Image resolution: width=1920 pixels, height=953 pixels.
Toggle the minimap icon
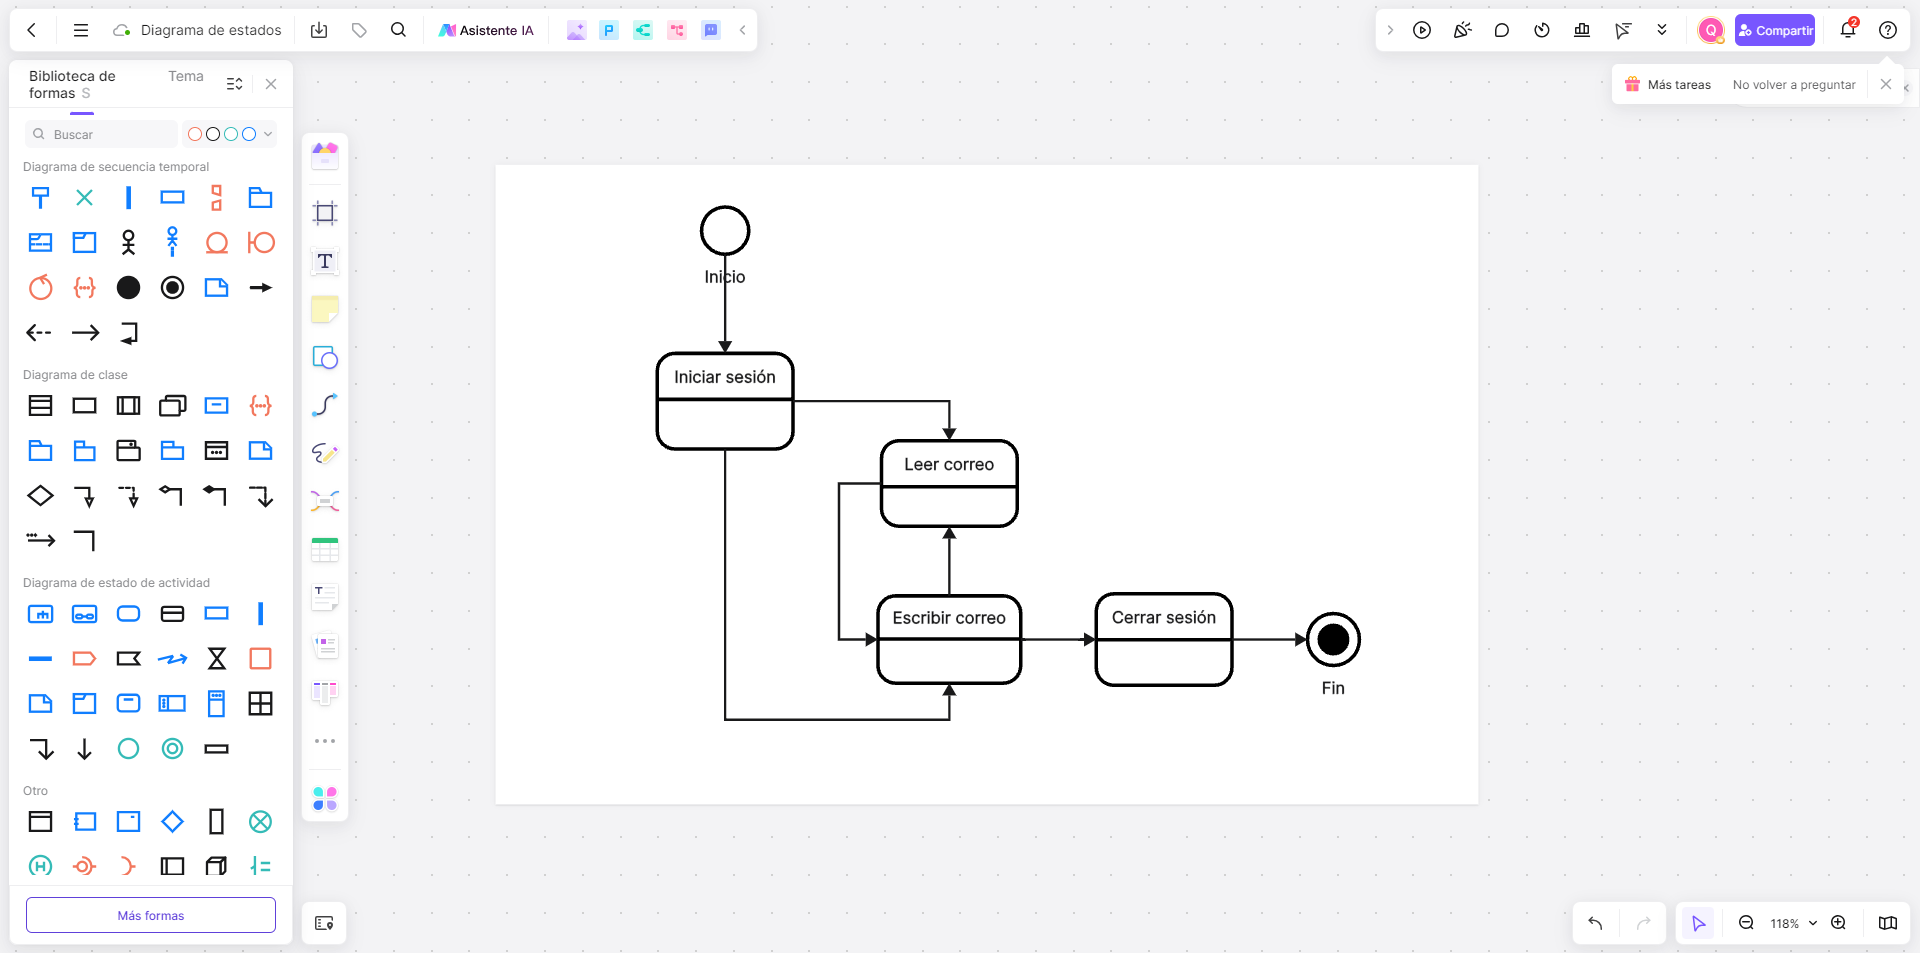point(1888,923)
